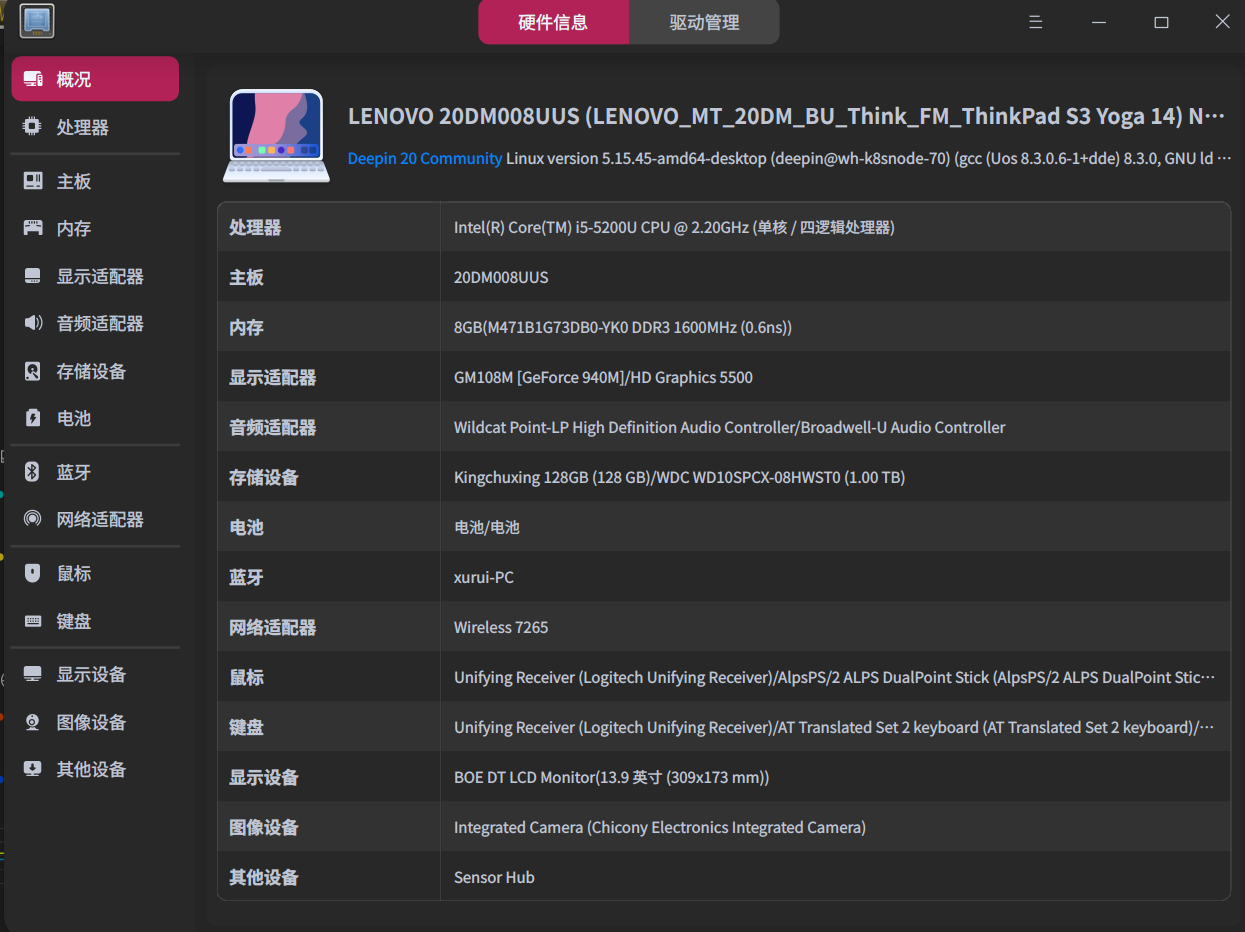Click the GM108M GeForce 940M value
Screen dimensions: 1245x932
[x=603, y=377]
